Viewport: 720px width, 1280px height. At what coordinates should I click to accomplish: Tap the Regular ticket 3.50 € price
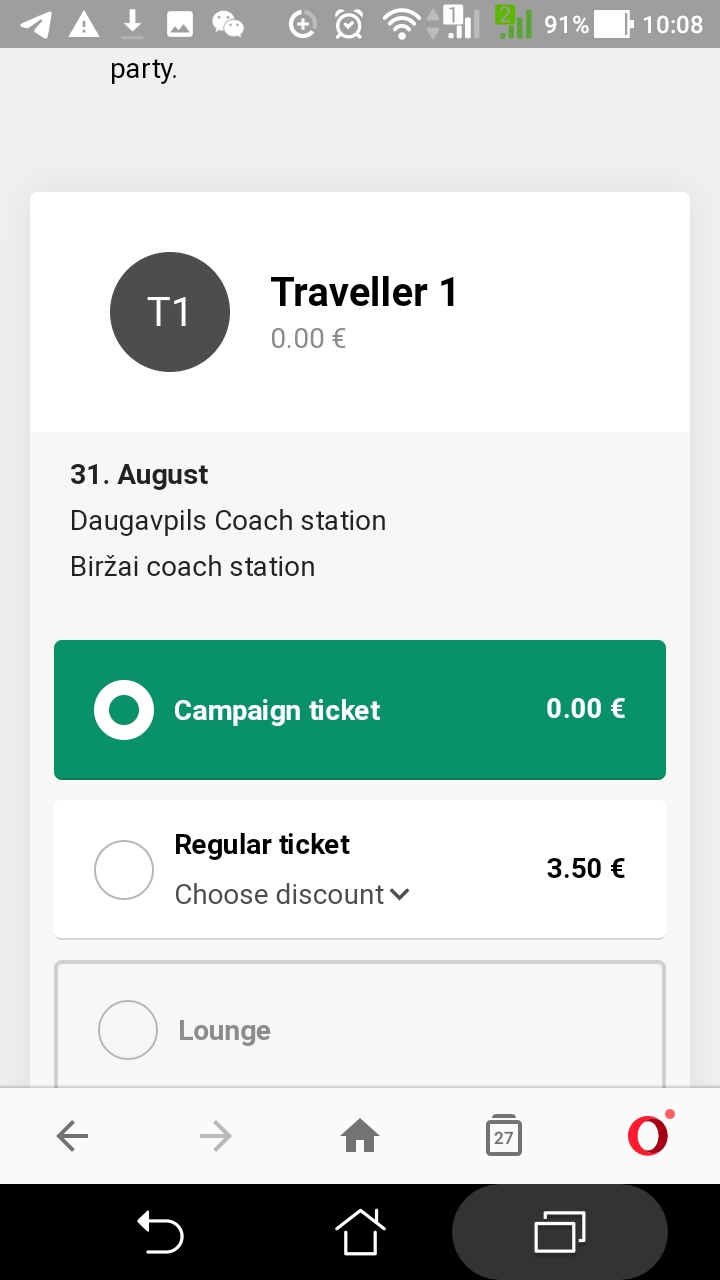[x=586, y=868]
